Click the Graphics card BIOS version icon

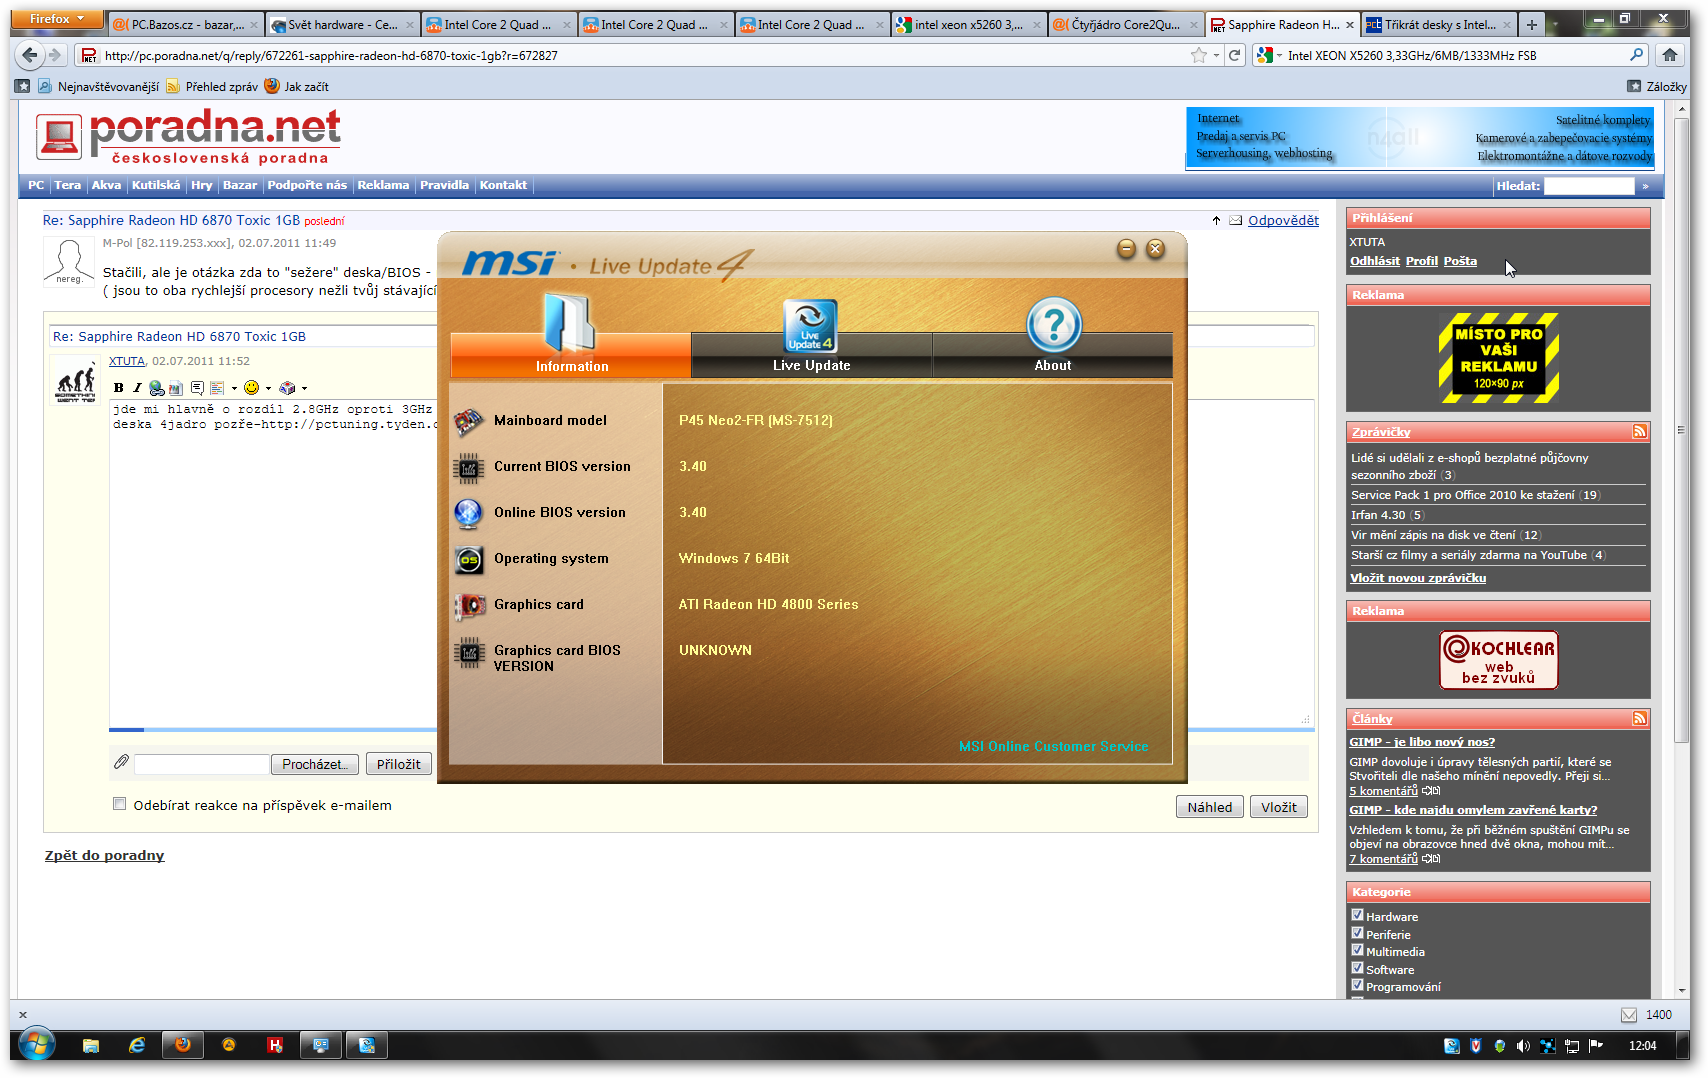pos(469,654)
